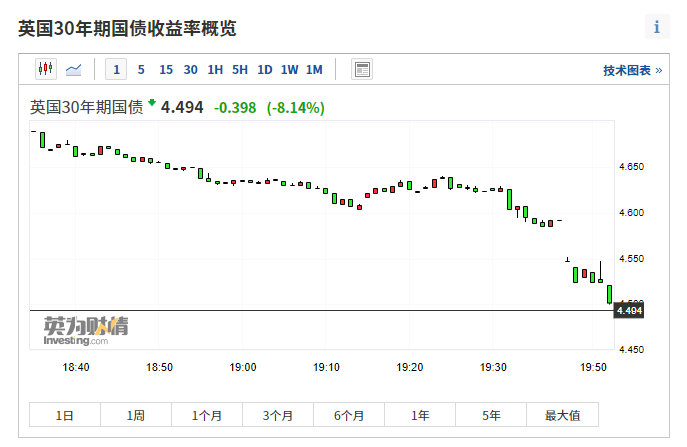The image size is (687, 447).
Task: Switch to the area line chart icon
Action: click(74, 69)
